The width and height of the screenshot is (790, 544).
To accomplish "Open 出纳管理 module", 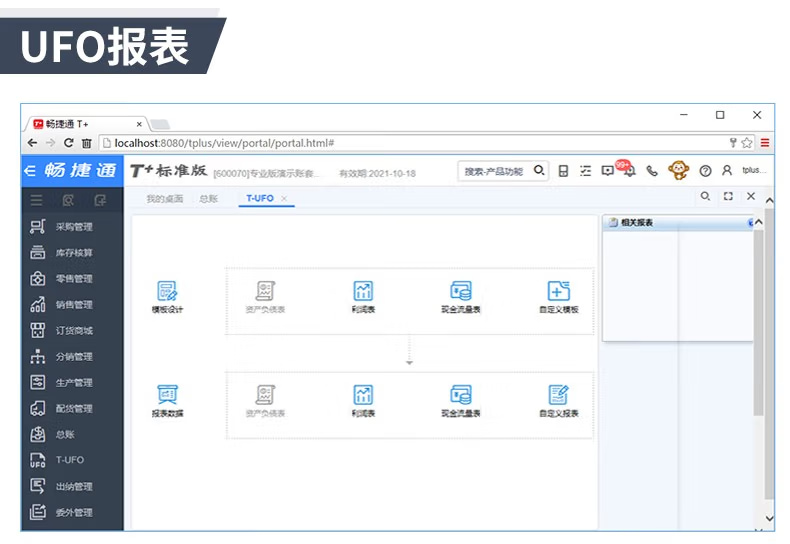I will [x=61, y=486].
